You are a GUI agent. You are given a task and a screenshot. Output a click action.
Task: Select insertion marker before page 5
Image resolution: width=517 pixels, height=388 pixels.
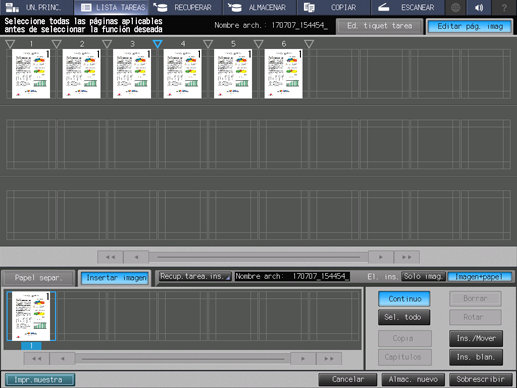coord(208,44)
